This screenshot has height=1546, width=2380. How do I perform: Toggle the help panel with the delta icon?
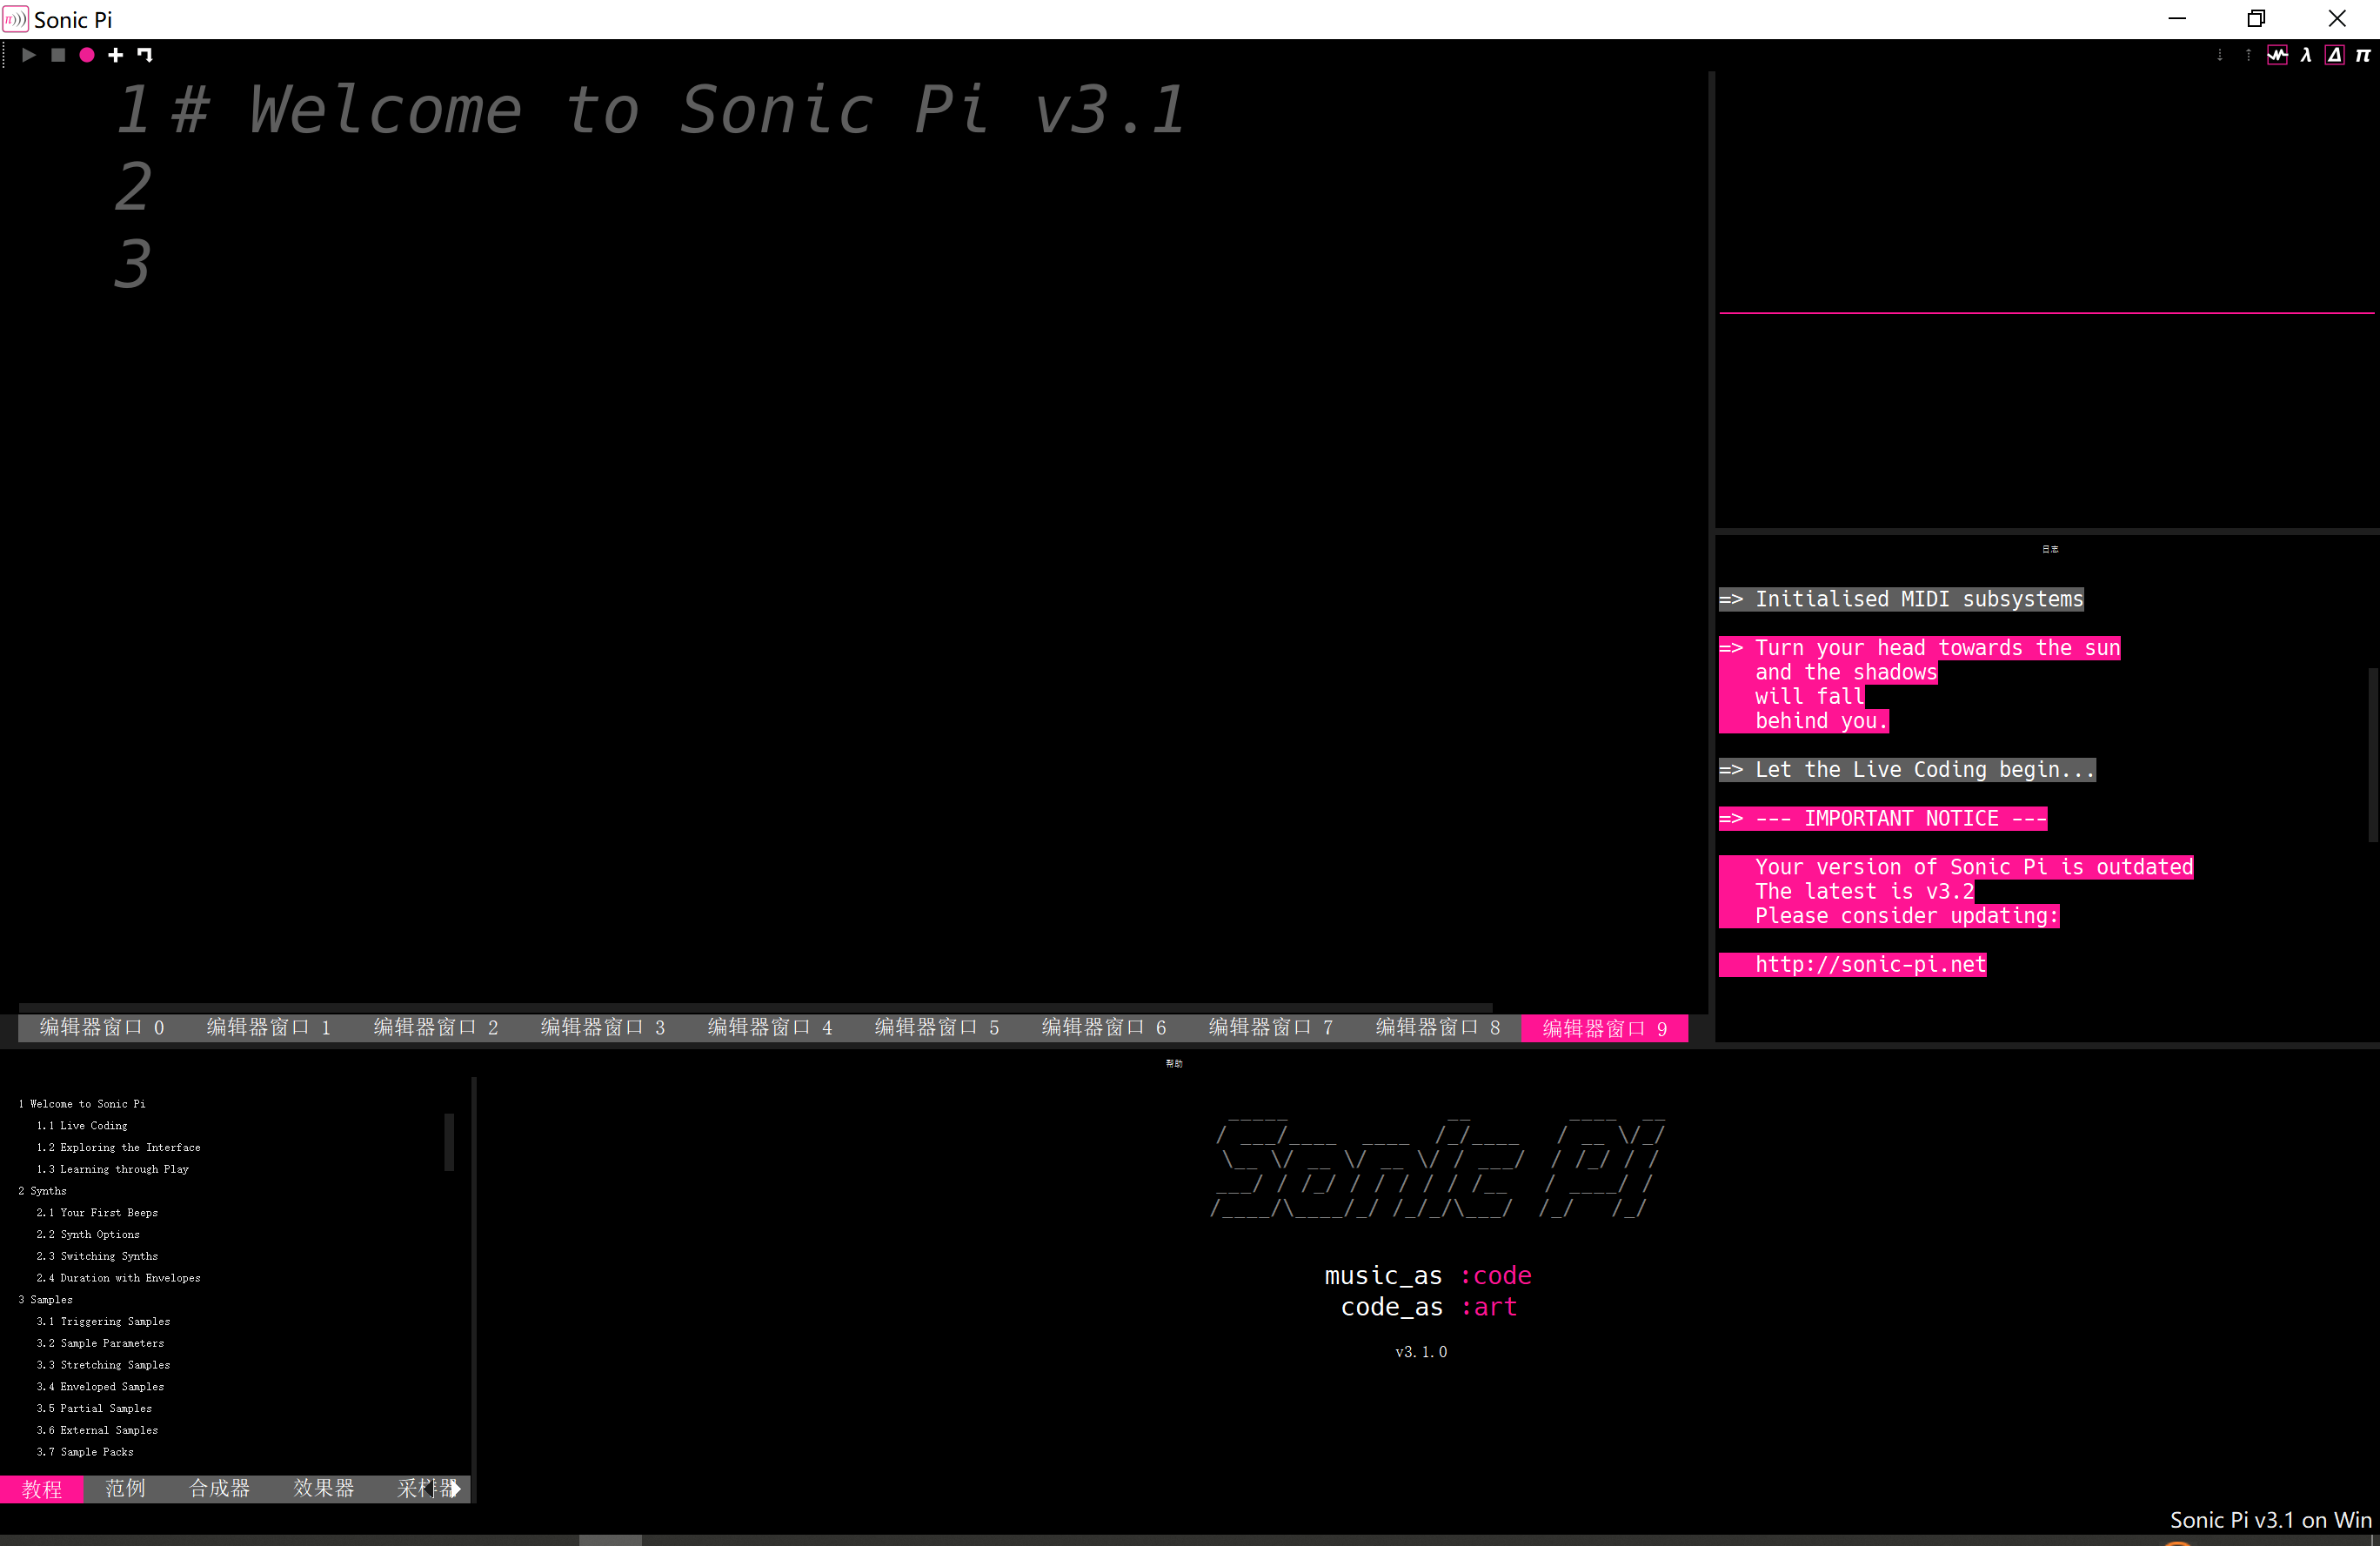click(2333, 55)
